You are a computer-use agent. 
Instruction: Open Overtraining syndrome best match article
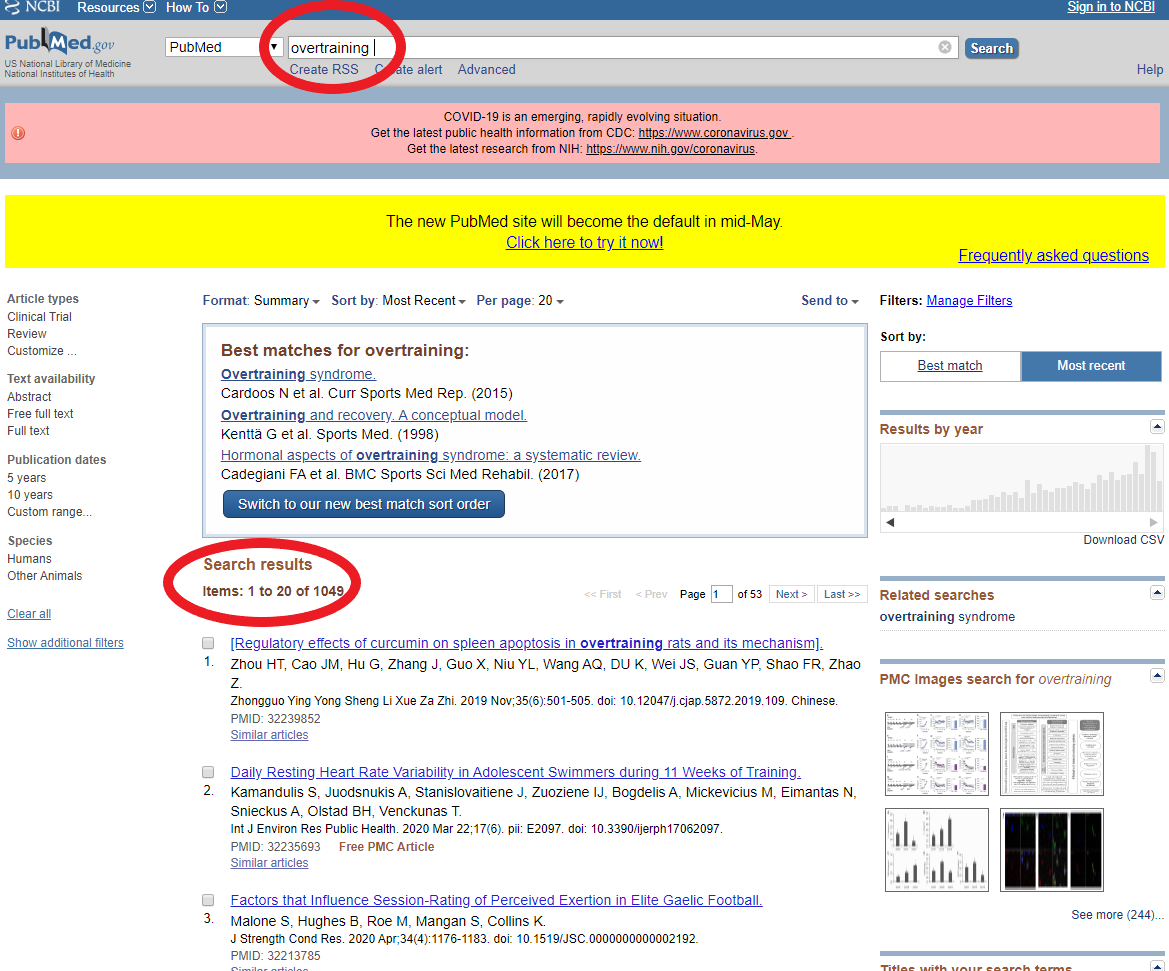click(x=298, y=374)
